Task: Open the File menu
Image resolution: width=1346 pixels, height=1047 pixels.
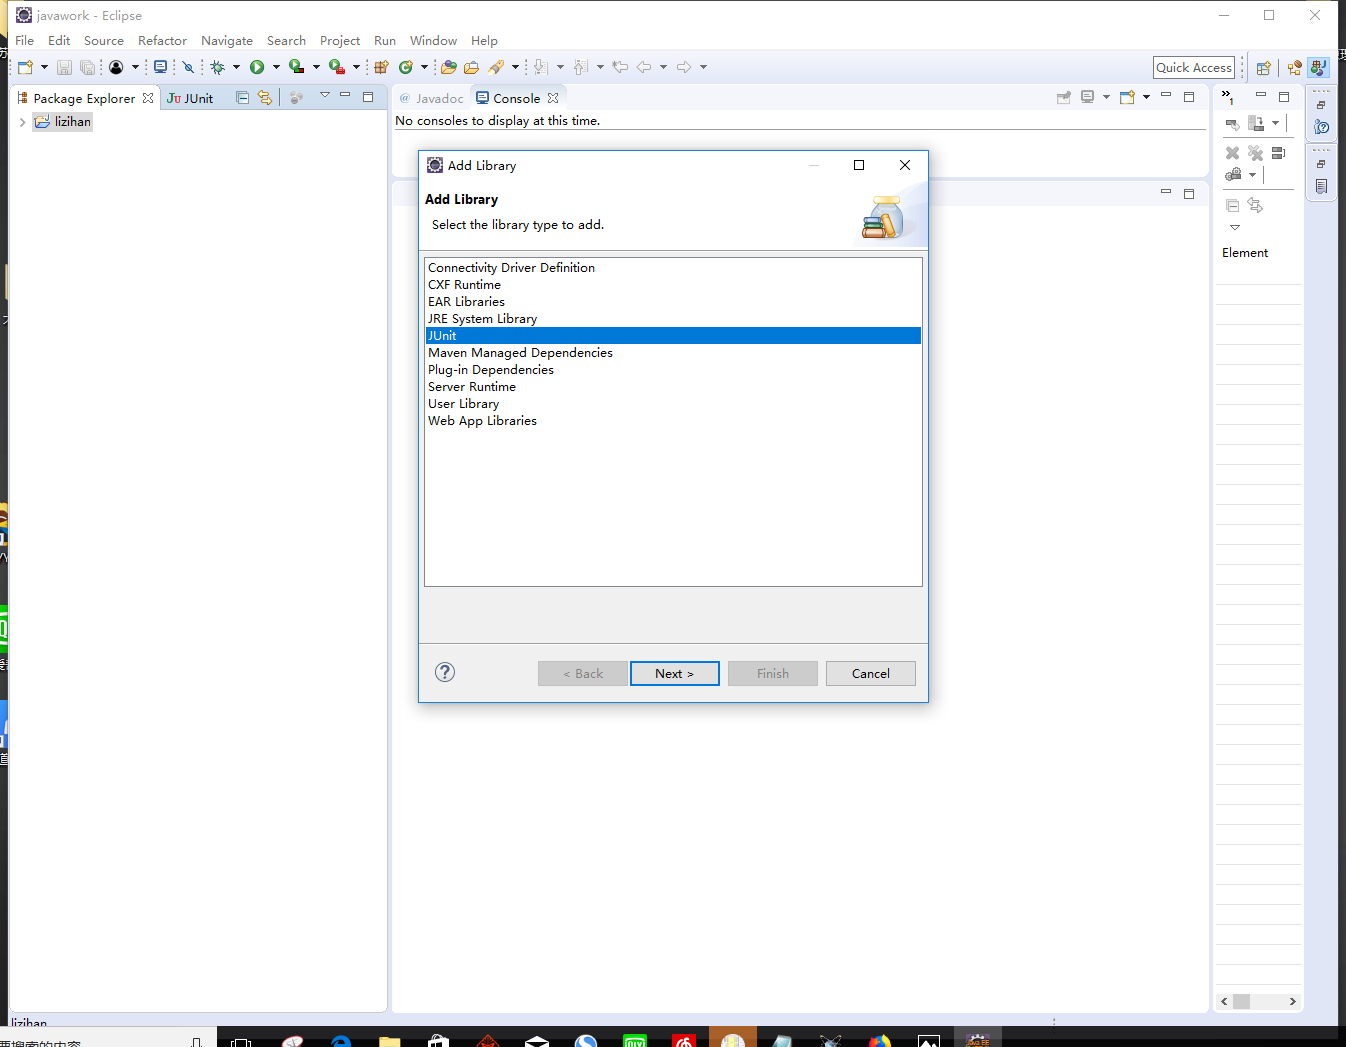Action: pos(25,41)
